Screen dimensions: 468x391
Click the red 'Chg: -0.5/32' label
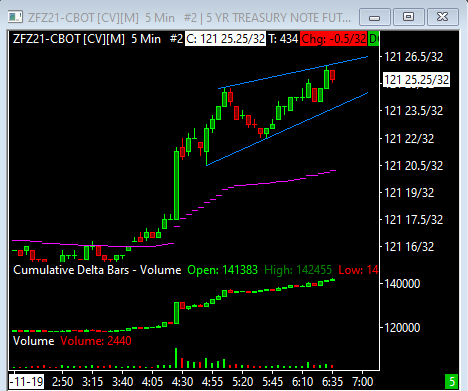pyautogui.click(x=333, y=39)
